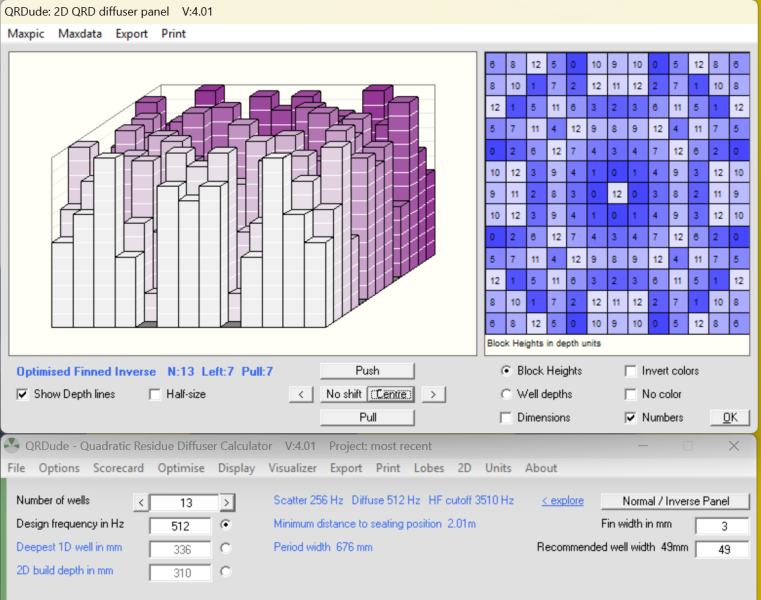Click the QRDude app icon in title bar
The width and height of the screenshot is (761, 600).
pyautogui.click(x=10, y=445)
